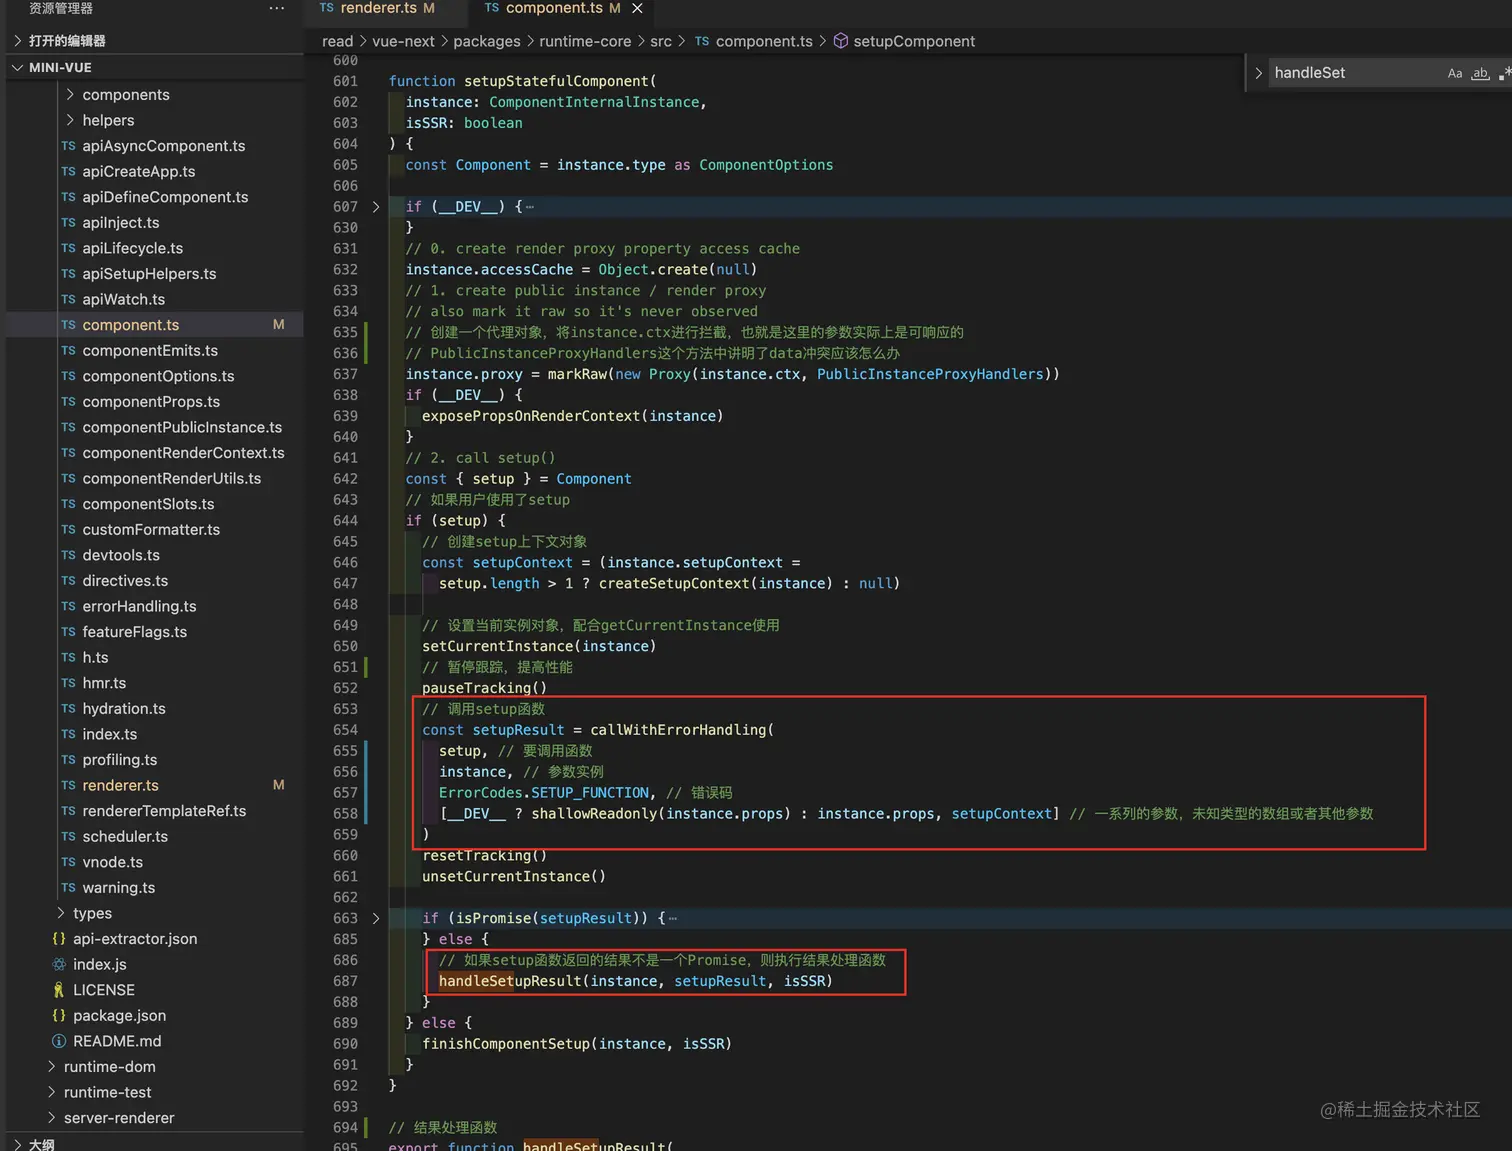1512x1151 pixels.
Task: Expand the helpers folder
Action: [108, 120]
